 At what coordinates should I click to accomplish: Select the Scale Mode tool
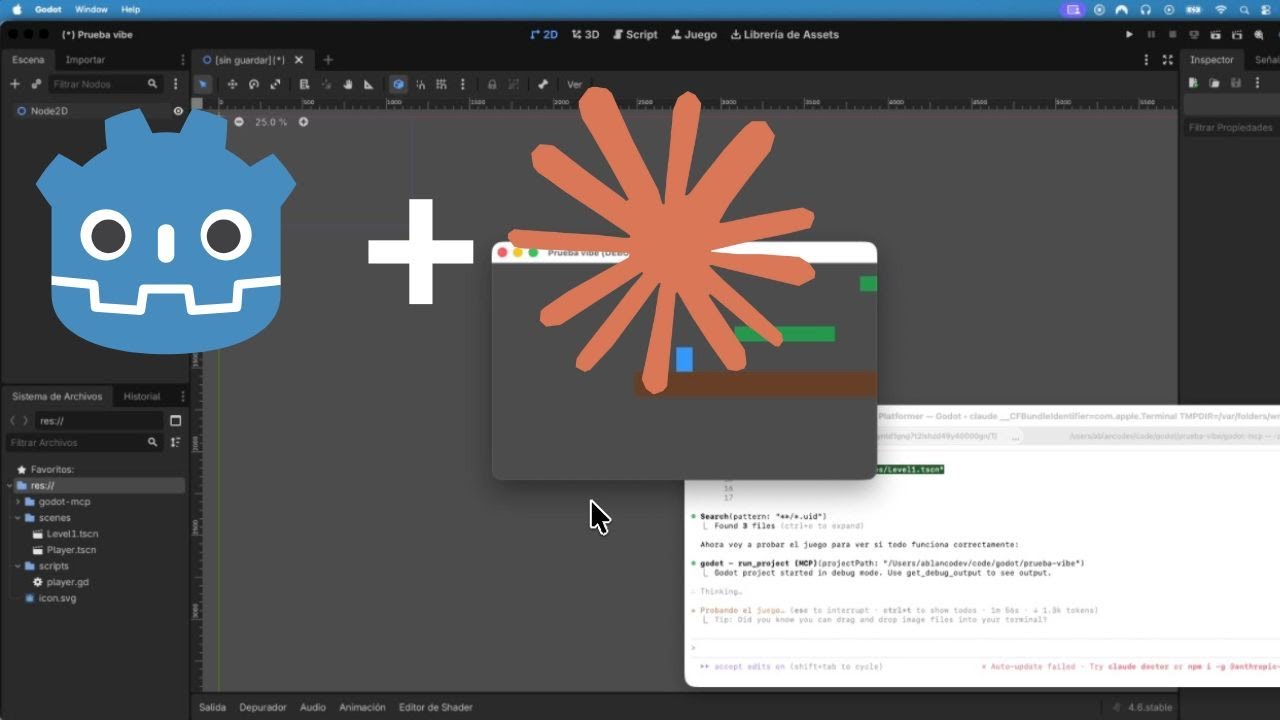[x=276, y=84]
